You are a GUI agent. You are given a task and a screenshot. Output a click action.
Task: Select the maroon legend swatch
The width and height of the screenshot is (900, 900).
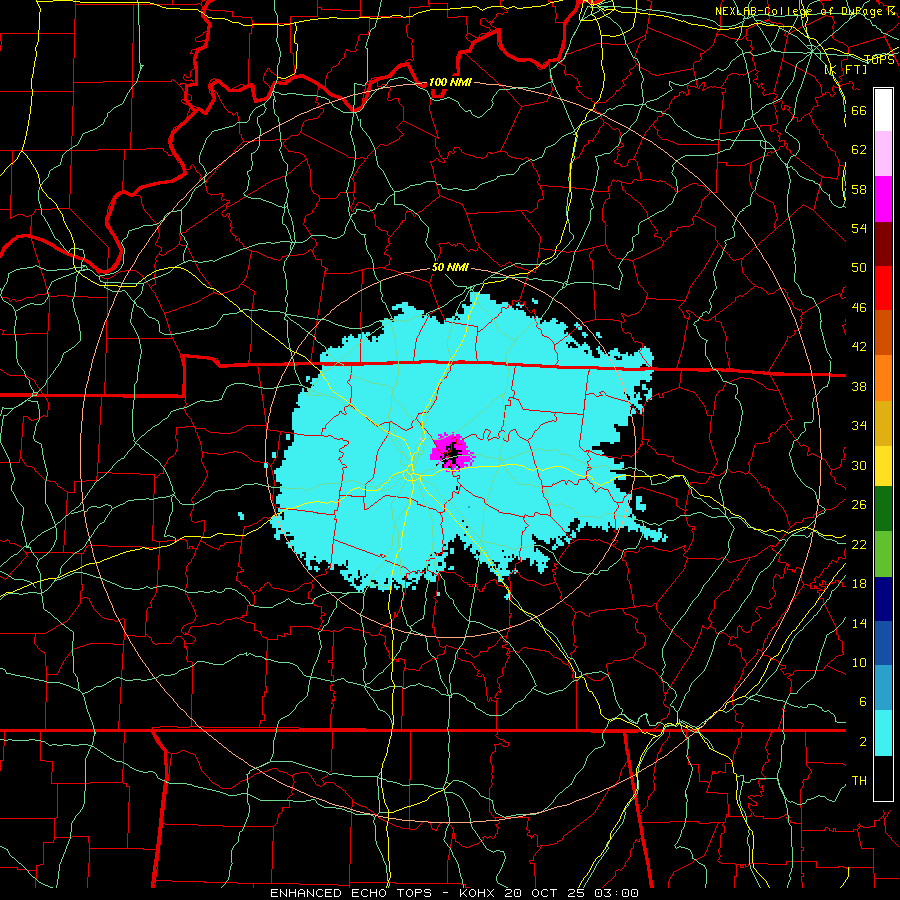883,244
